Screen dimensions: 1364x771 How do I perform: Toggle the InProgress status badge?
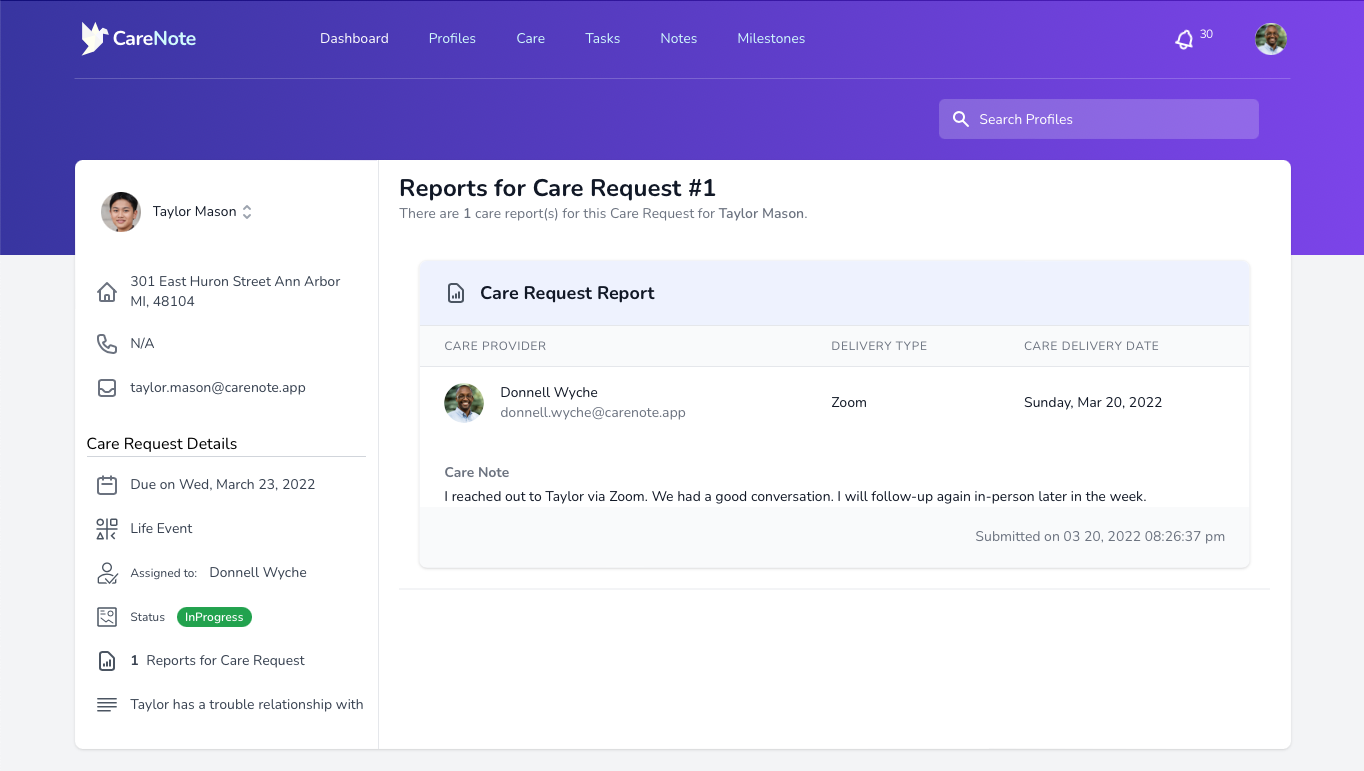tap(214, 617)
